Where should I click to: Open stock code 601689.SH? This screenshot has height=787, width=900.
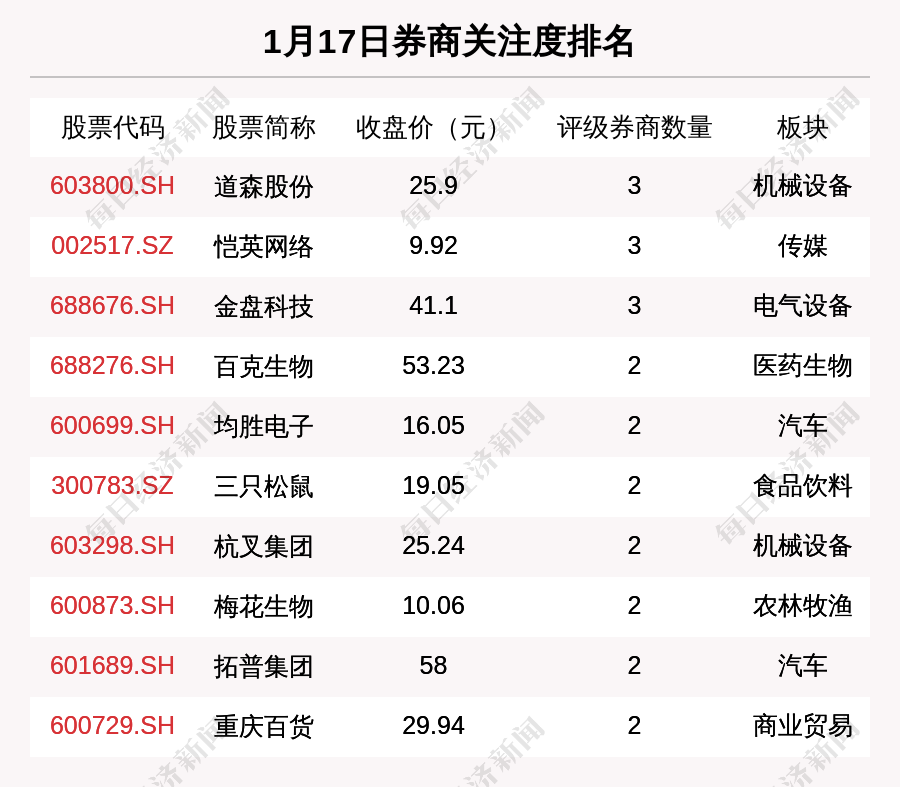[x=112, y=666]
